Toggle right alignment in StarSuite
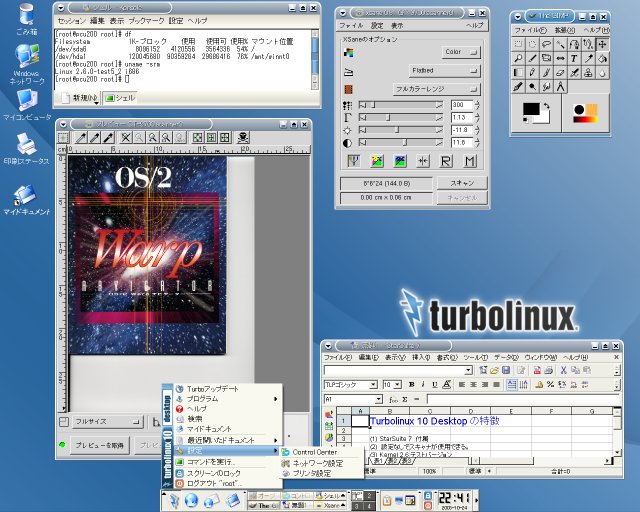Screen dimensions: 640x512 coord(484,385)
